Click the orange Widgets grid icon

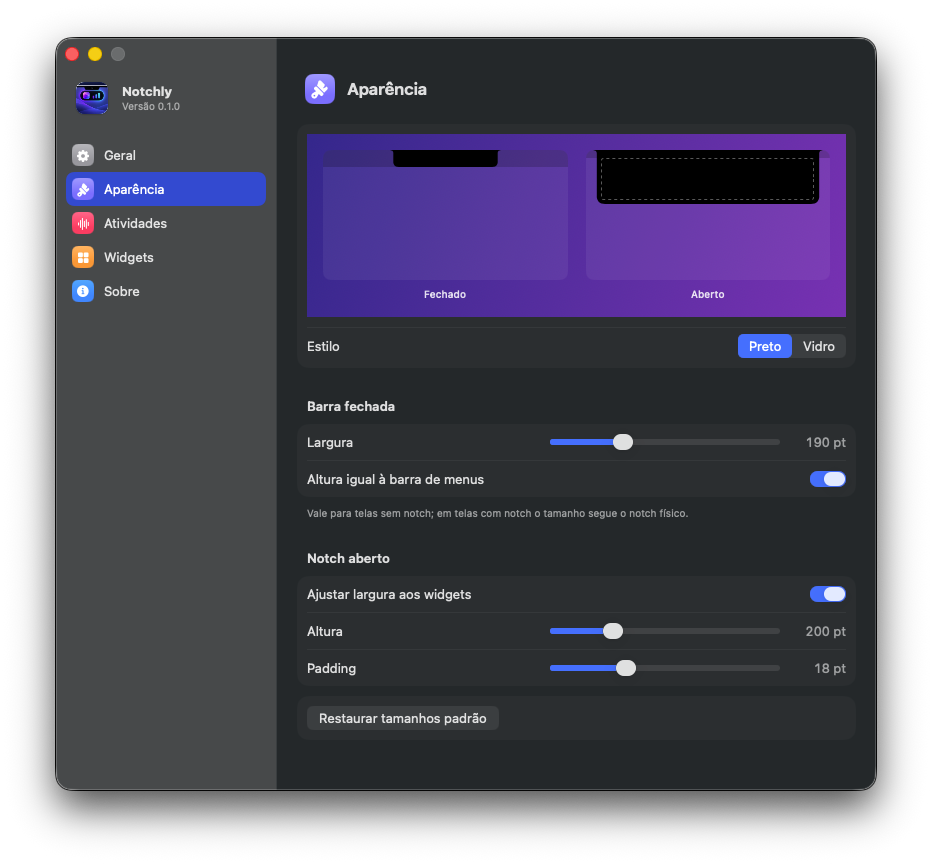coord(83,257)
